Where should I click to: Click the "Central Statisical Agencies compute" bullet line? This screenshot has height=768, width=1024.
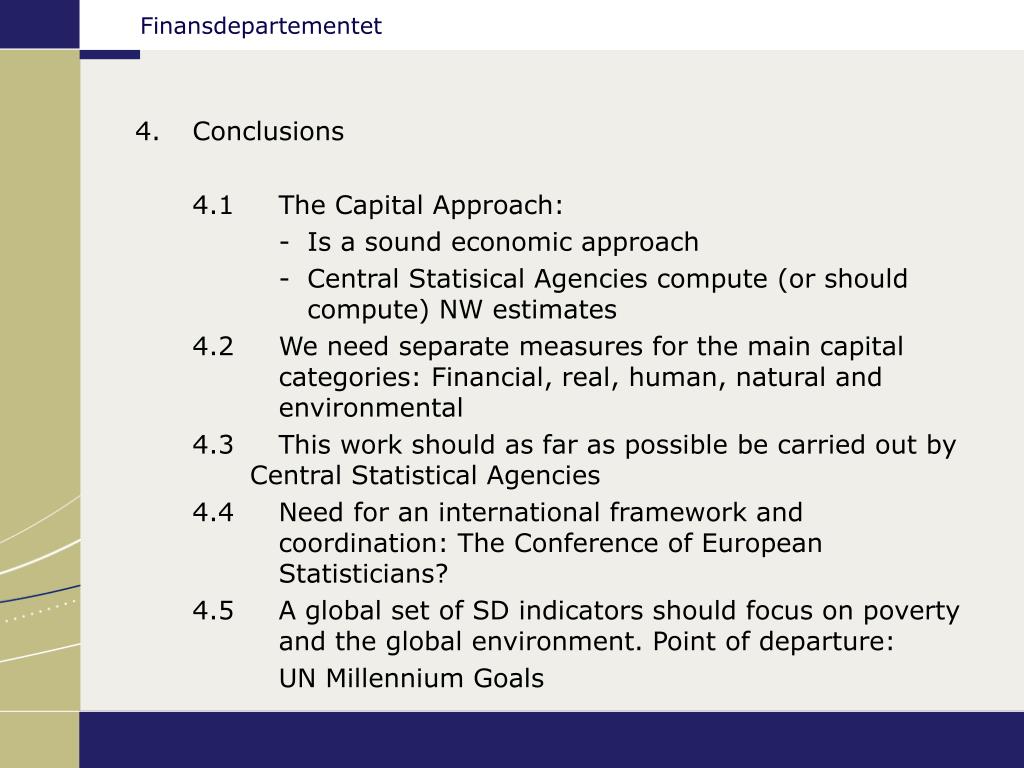[607, 278]
